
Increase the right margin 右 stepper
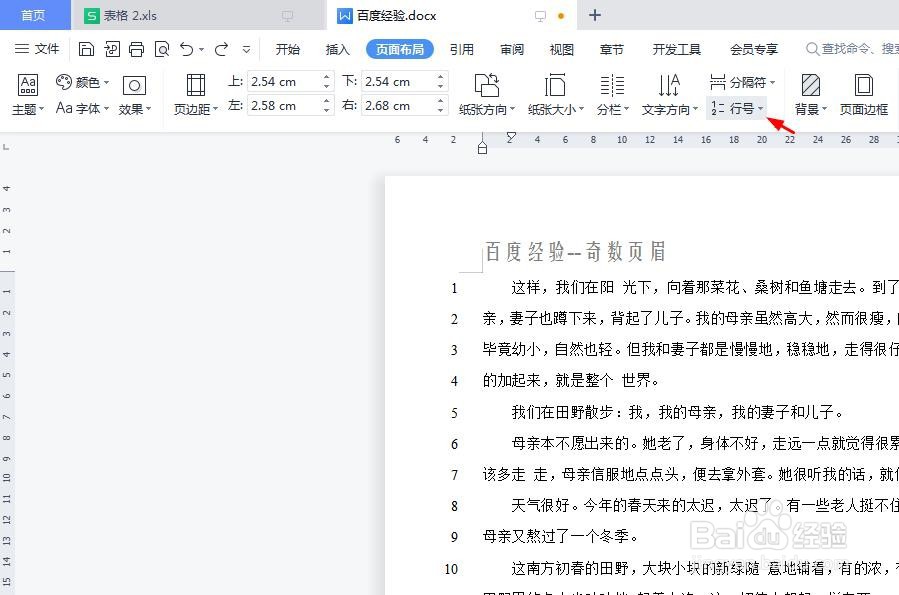point(441,100)
